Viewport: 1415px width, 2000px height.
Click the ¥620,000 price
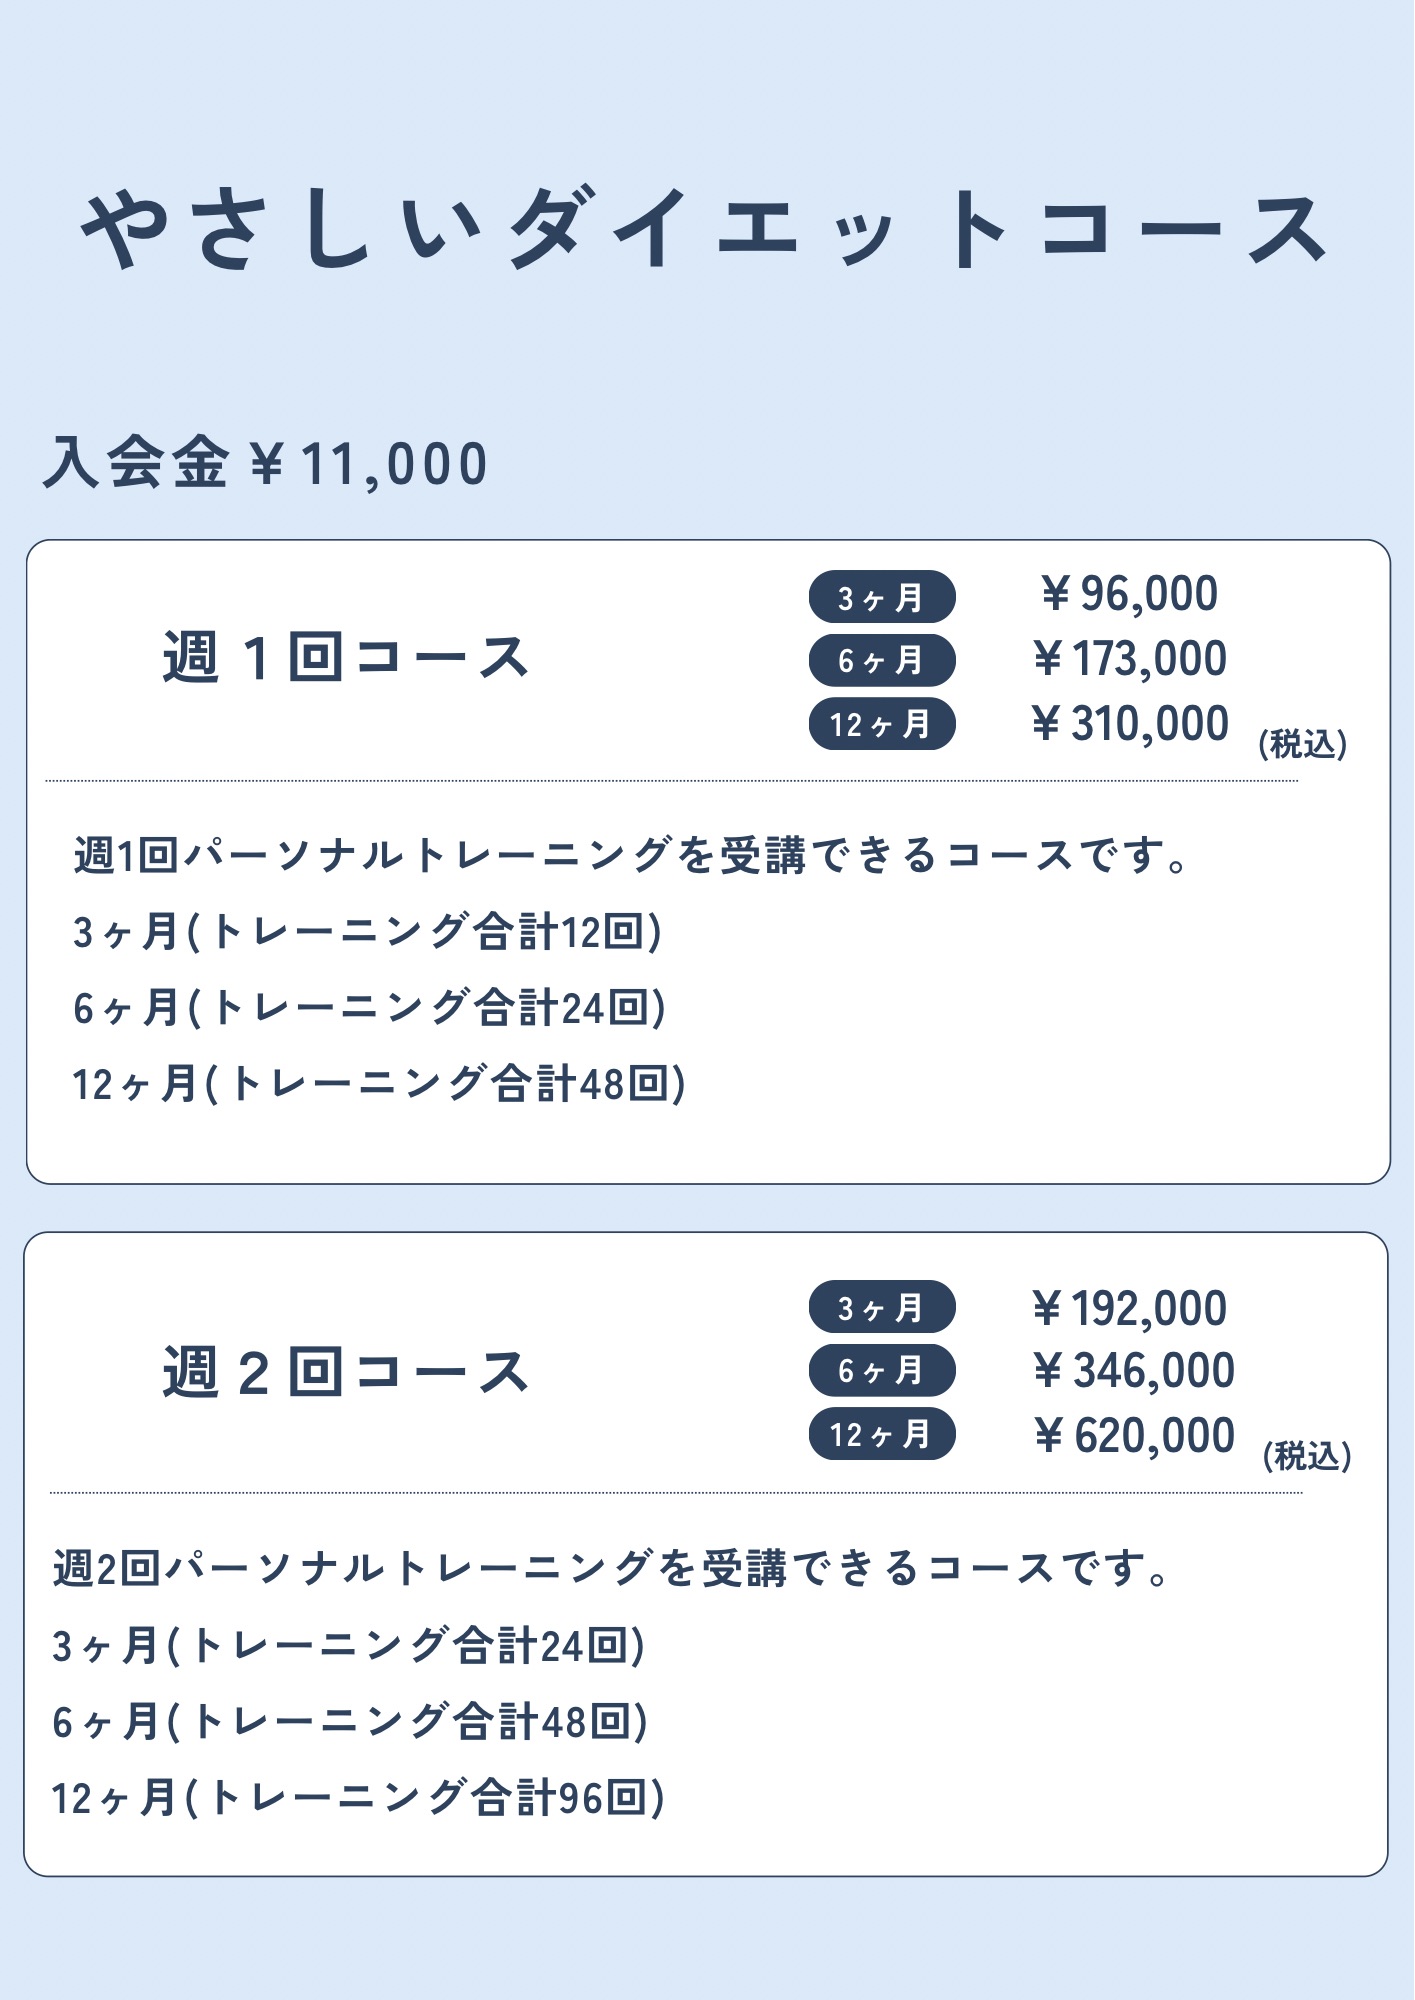(1133, 1436)
